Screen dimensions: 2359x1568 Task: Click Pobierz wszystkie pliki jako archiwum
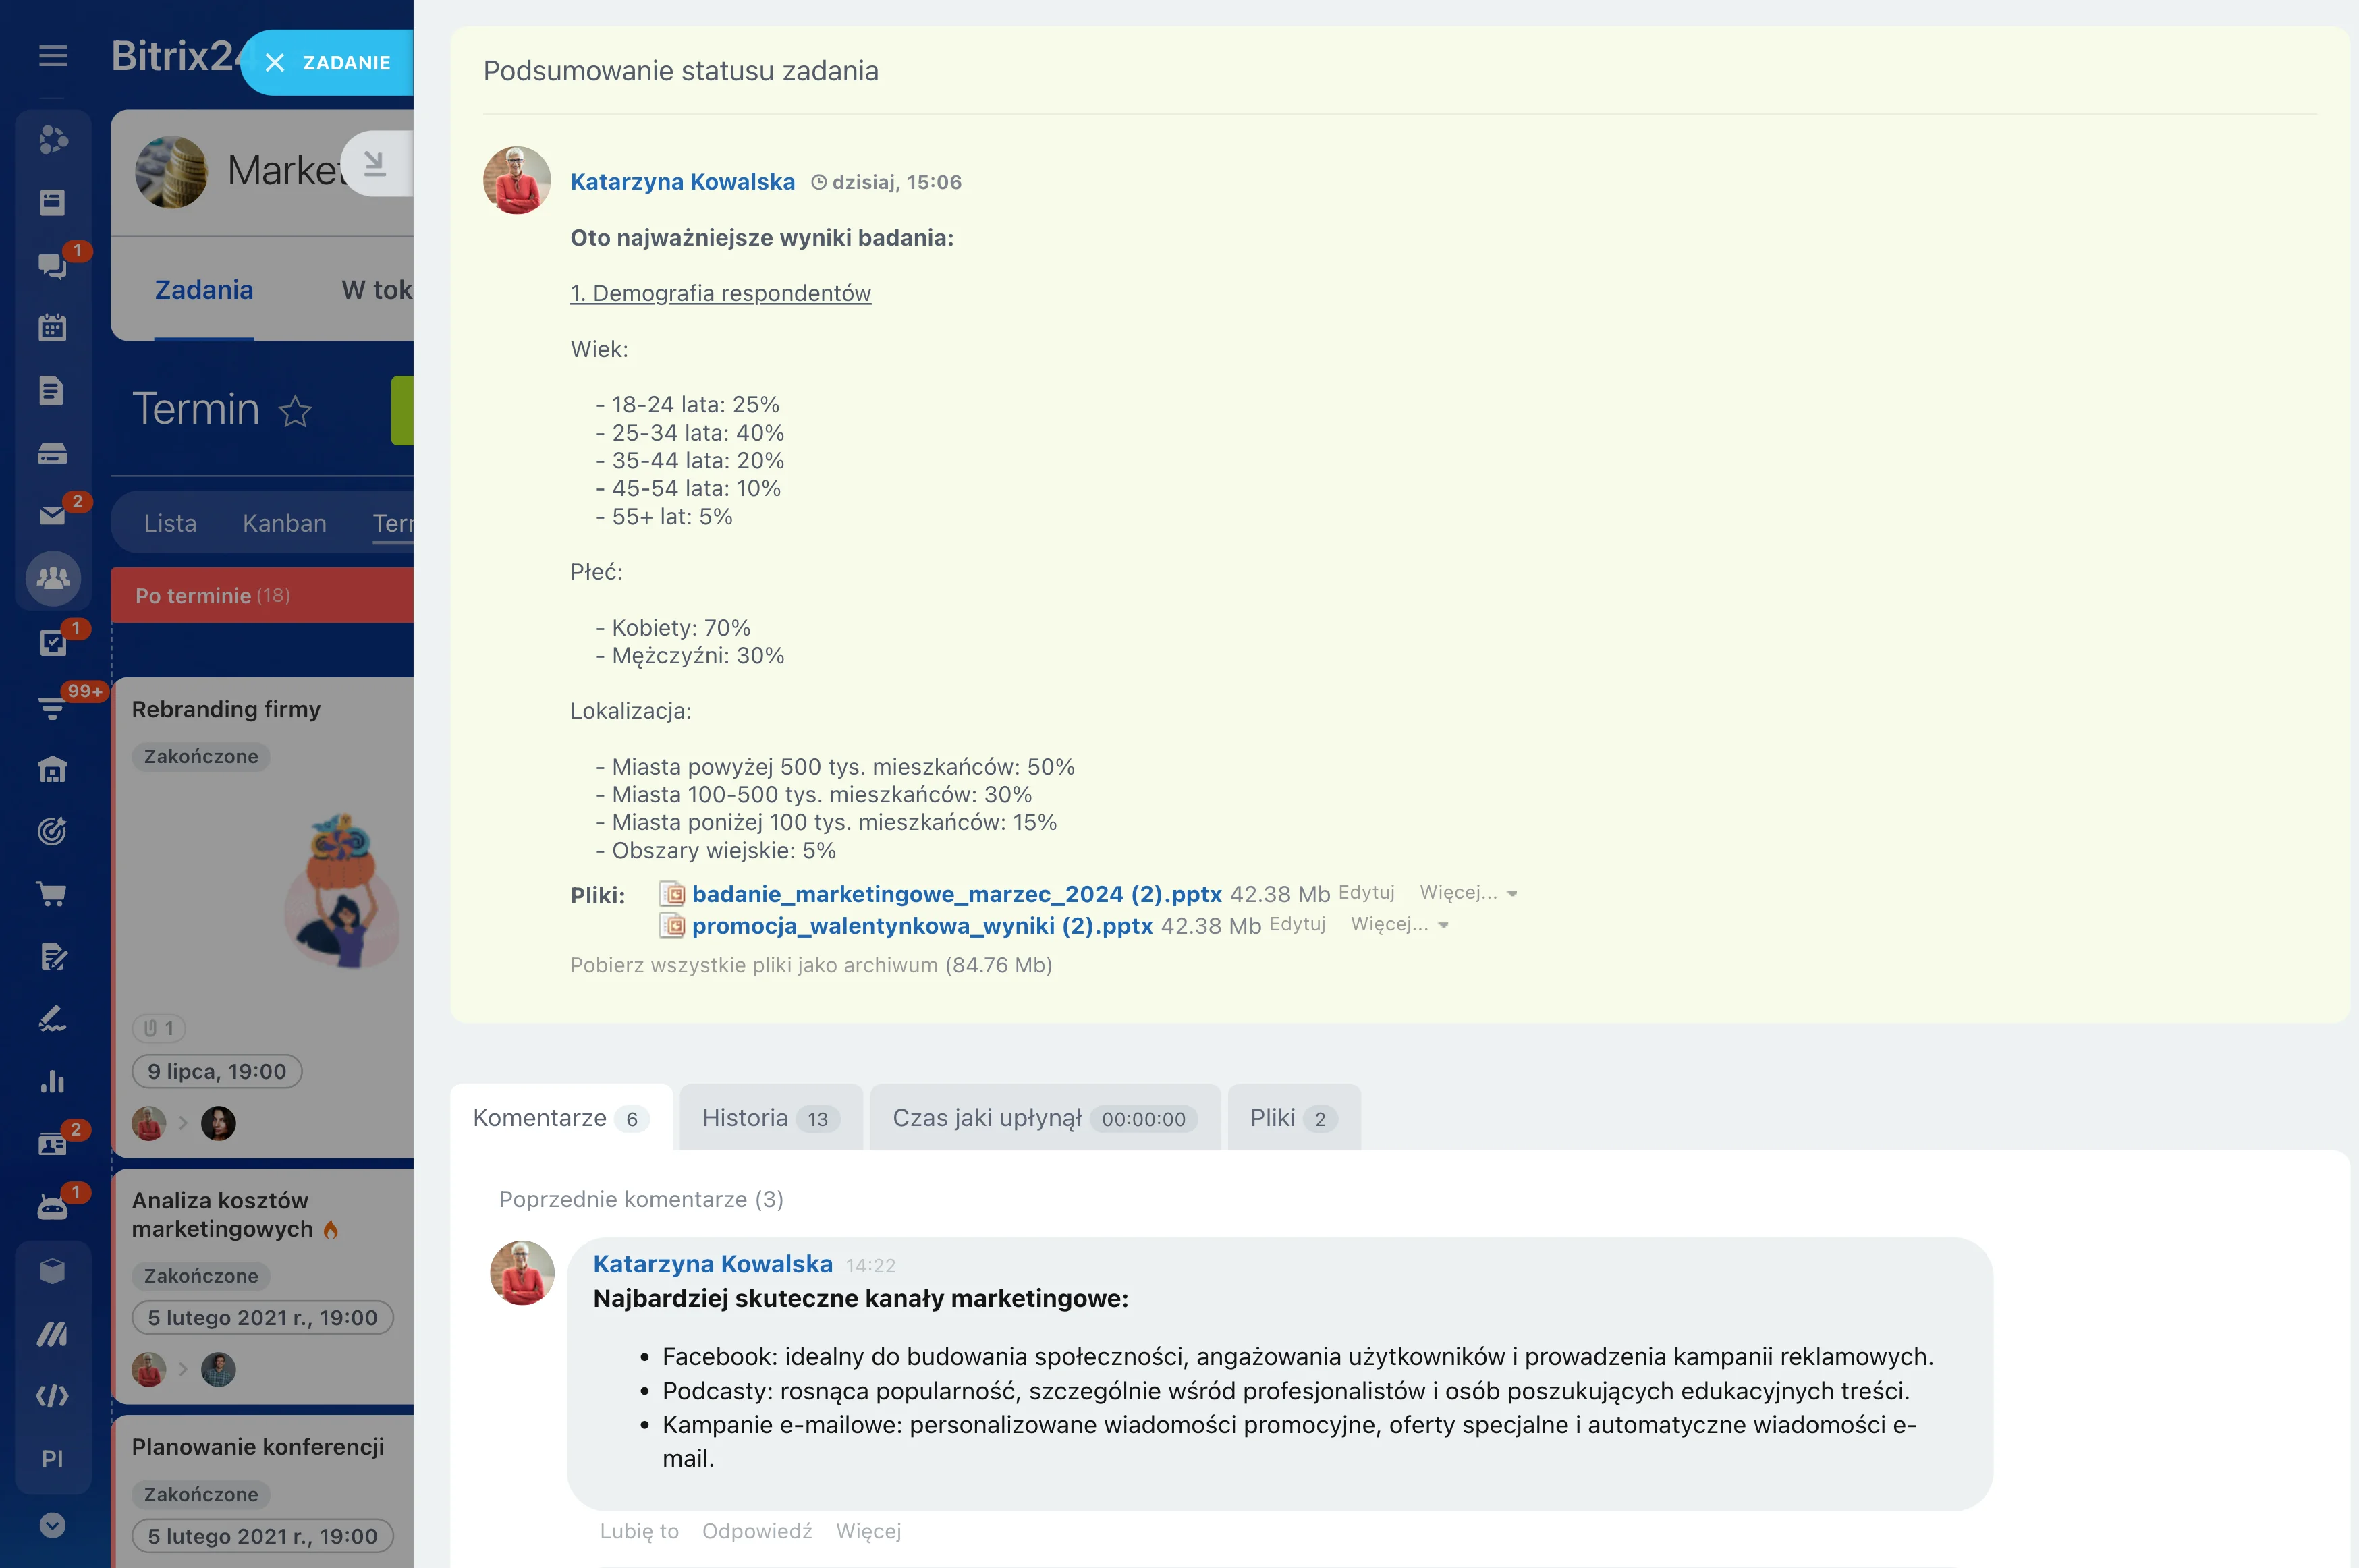click(810, 965)
